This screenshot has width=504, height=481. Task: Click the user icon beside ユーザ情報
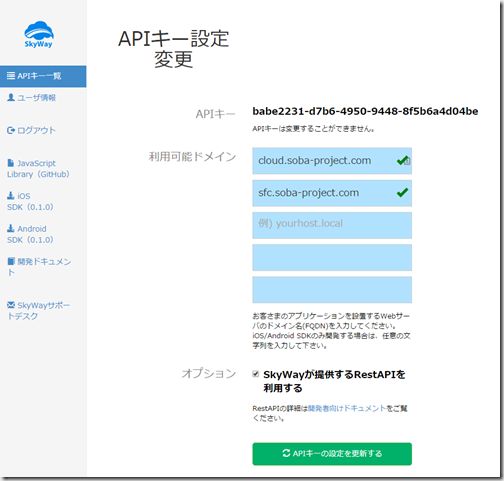click(11, 97)
